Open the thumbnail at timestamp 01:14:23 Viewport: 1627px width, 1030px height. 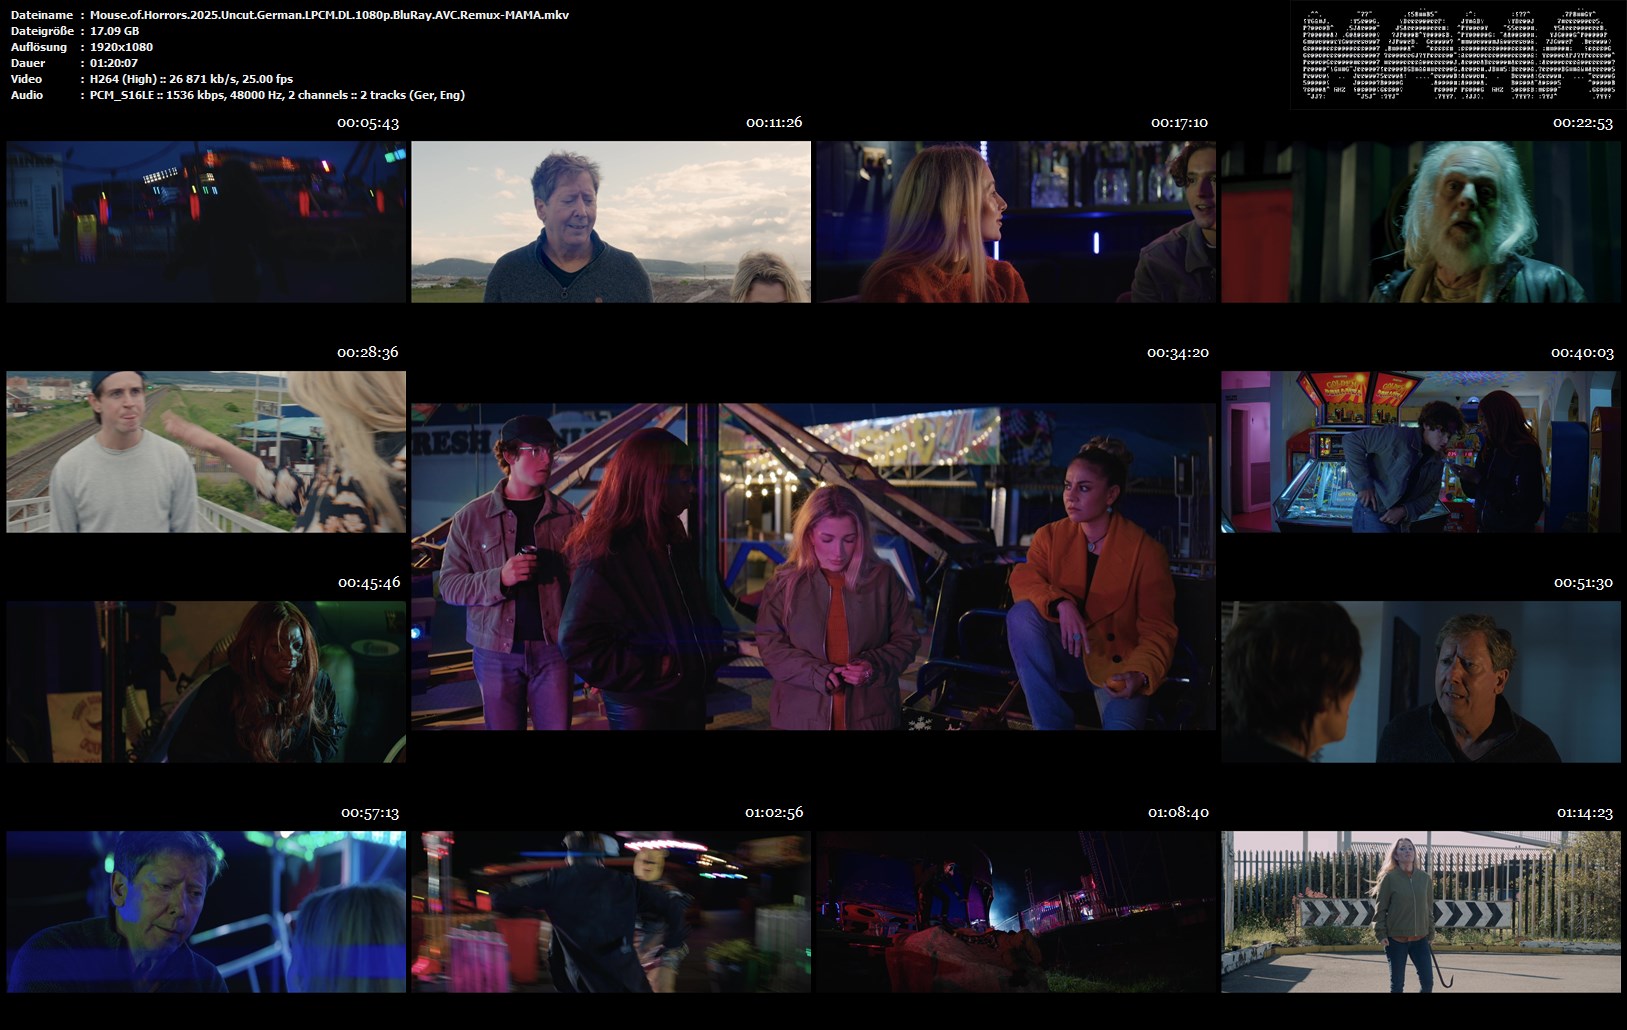click(1421, 912)
